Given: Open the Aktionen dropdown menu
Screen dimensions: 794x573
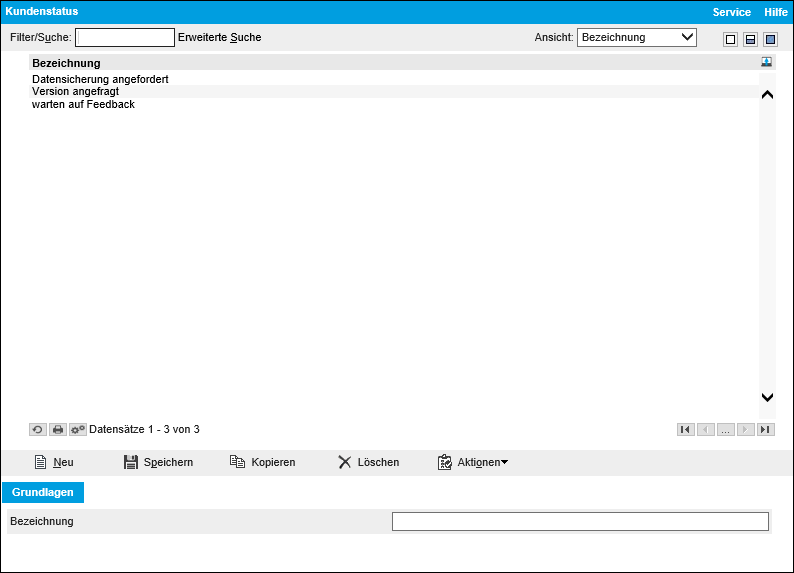Looking at the screenshot, I should tap(473, 462).
